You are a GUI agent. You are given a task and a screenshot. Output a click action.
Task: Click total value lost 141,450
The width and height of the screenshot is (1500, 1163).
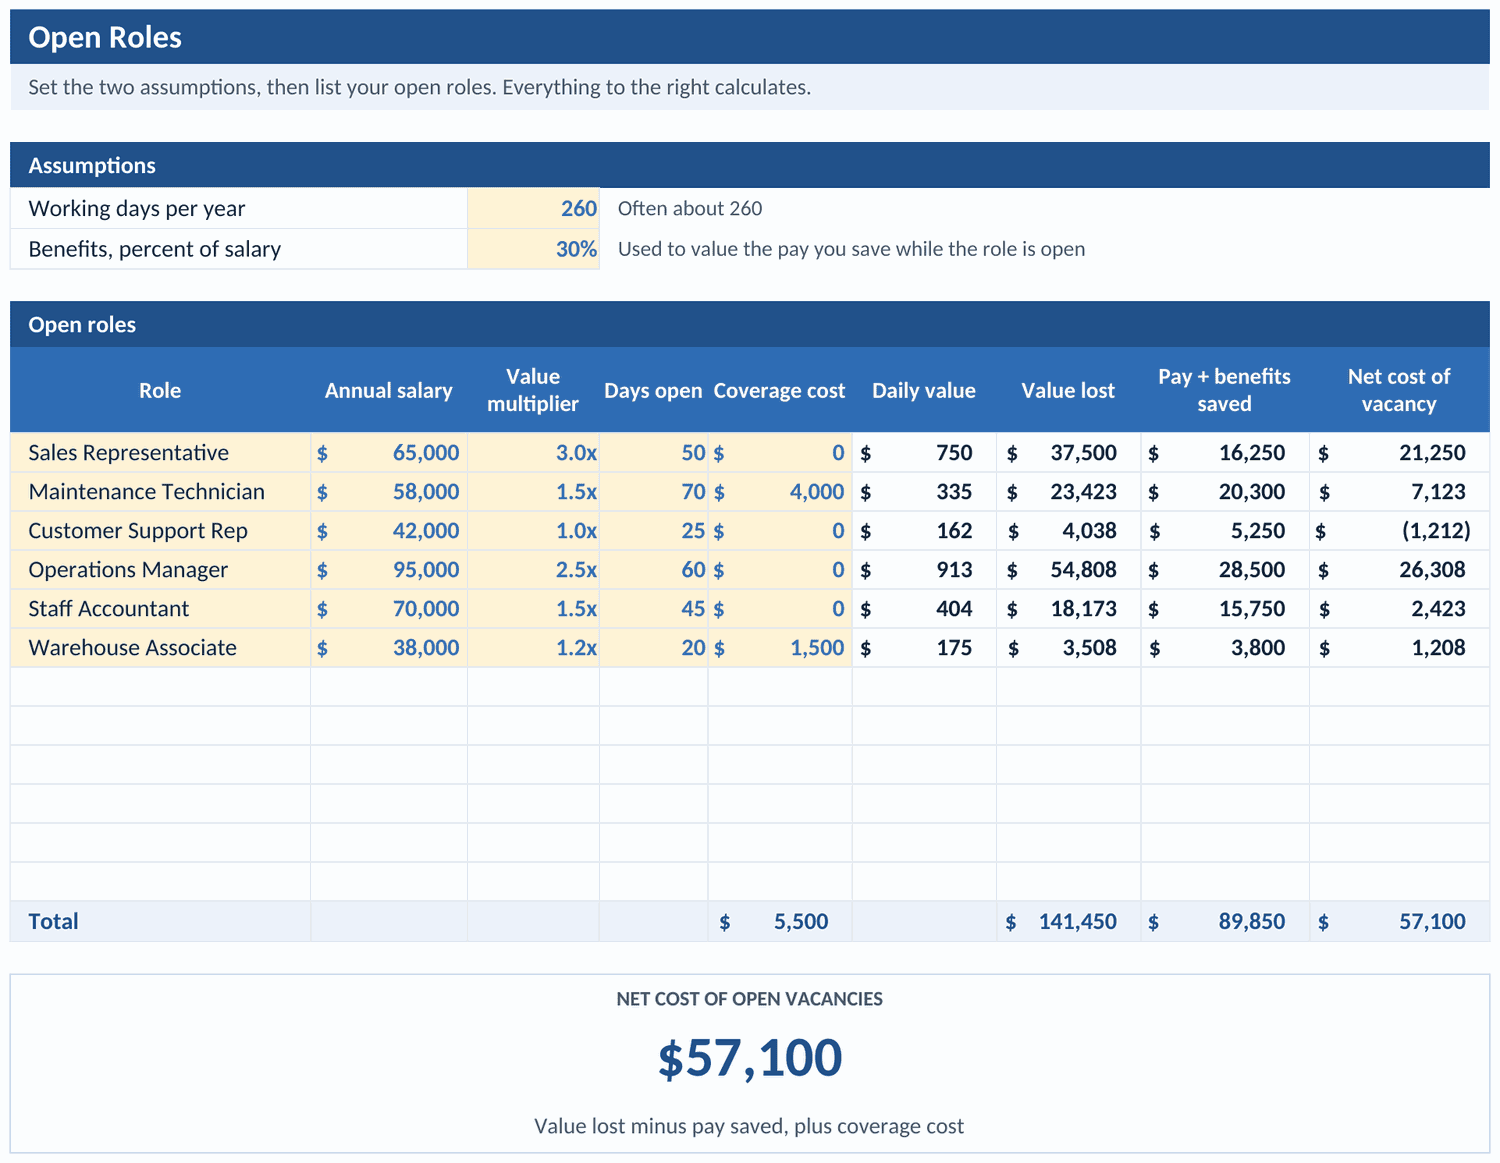pyautogui.click(x=1068, y=921)
